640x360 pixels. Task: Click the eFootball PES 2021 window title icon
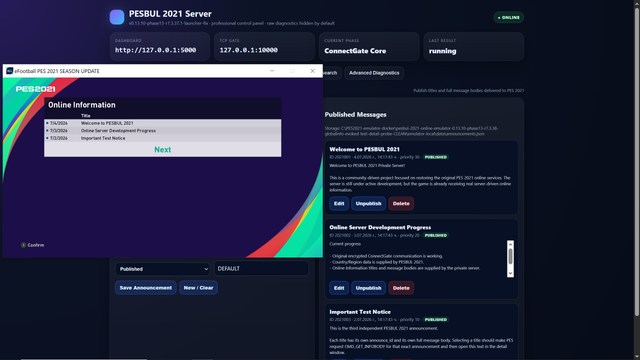point(9,71)
